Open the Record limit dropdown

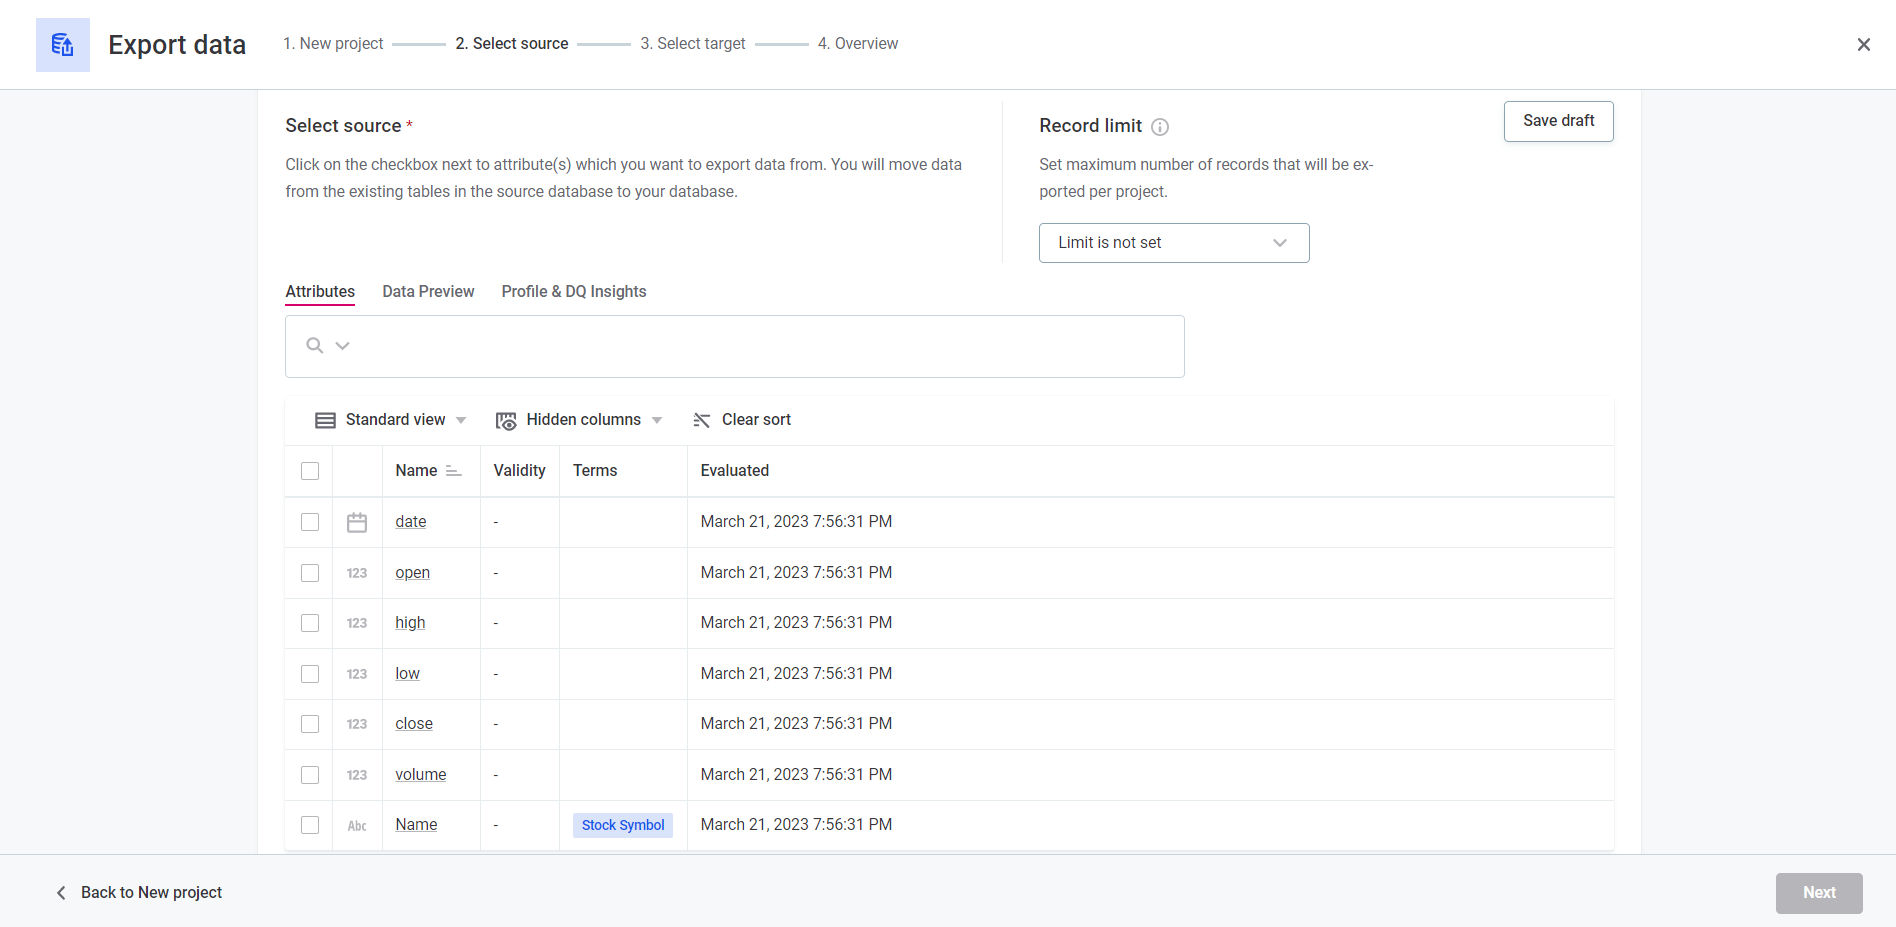(x=1173, y=243)
